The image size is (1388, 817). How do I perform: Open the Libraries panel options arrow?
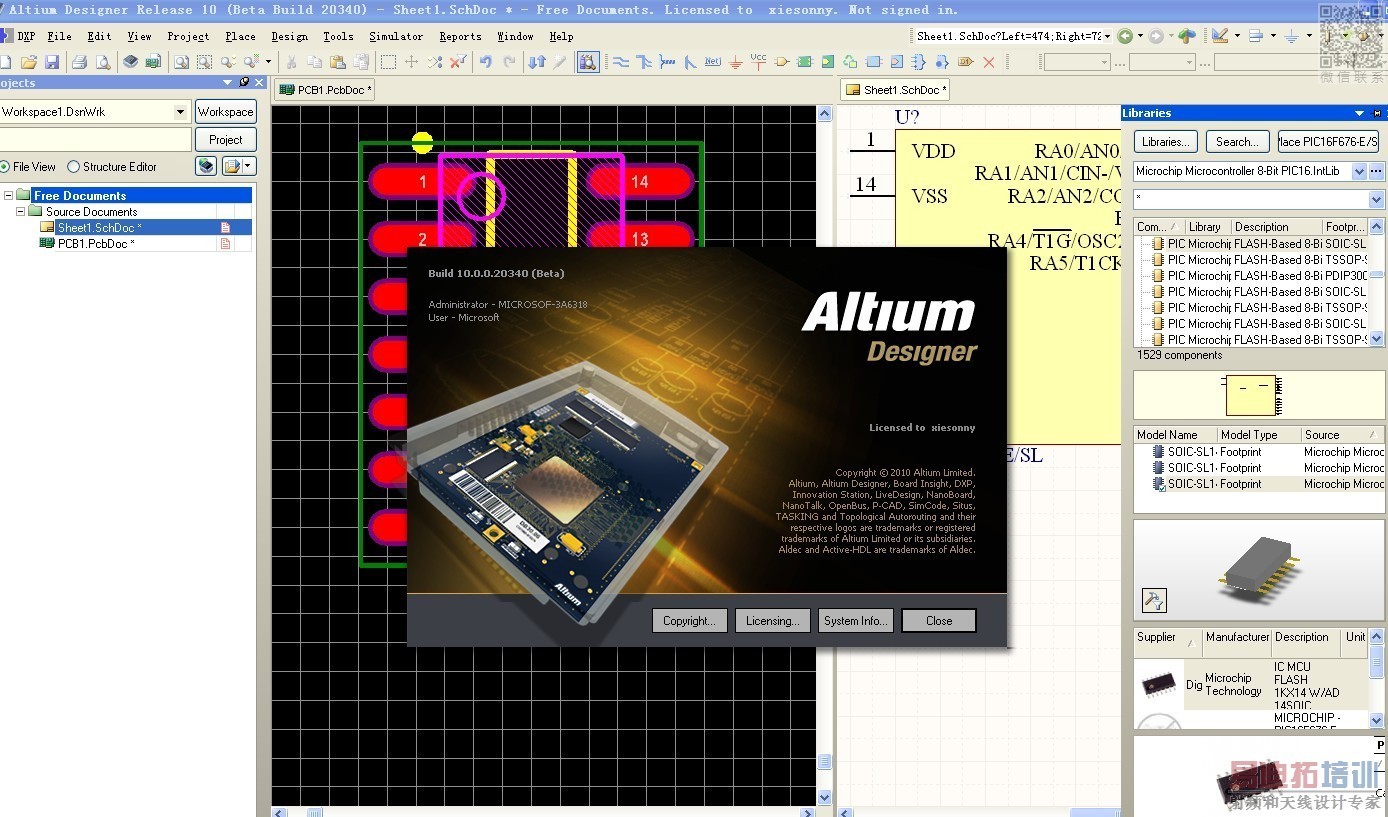coord(1359,113)
